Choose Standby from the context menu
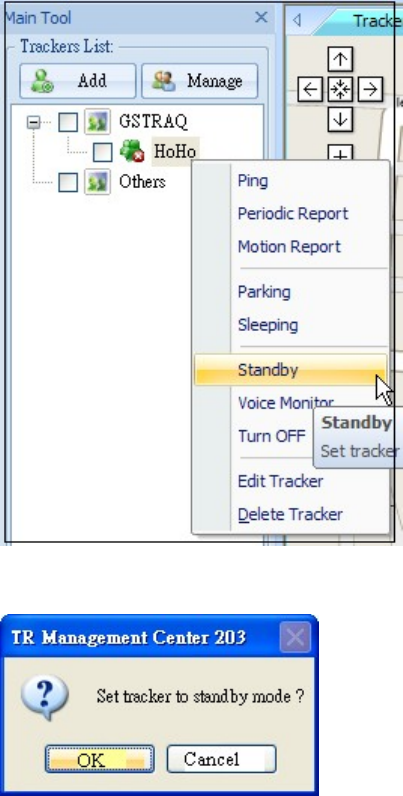The height and width of the screenshot is (796, 403). click(x=291, y=370)
